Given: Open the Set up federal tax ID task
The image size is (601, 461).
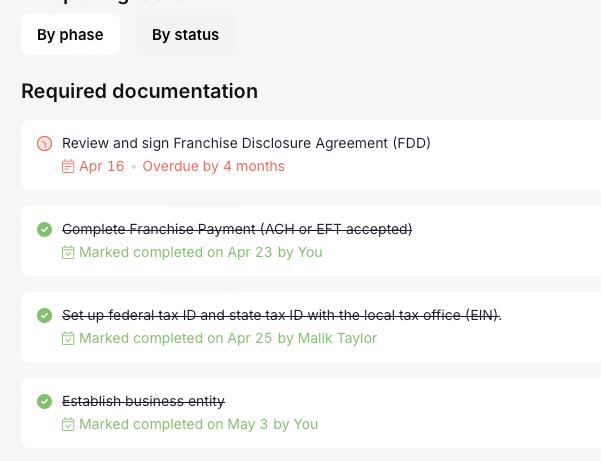Looking at the screenshot, I should (281, 315).
